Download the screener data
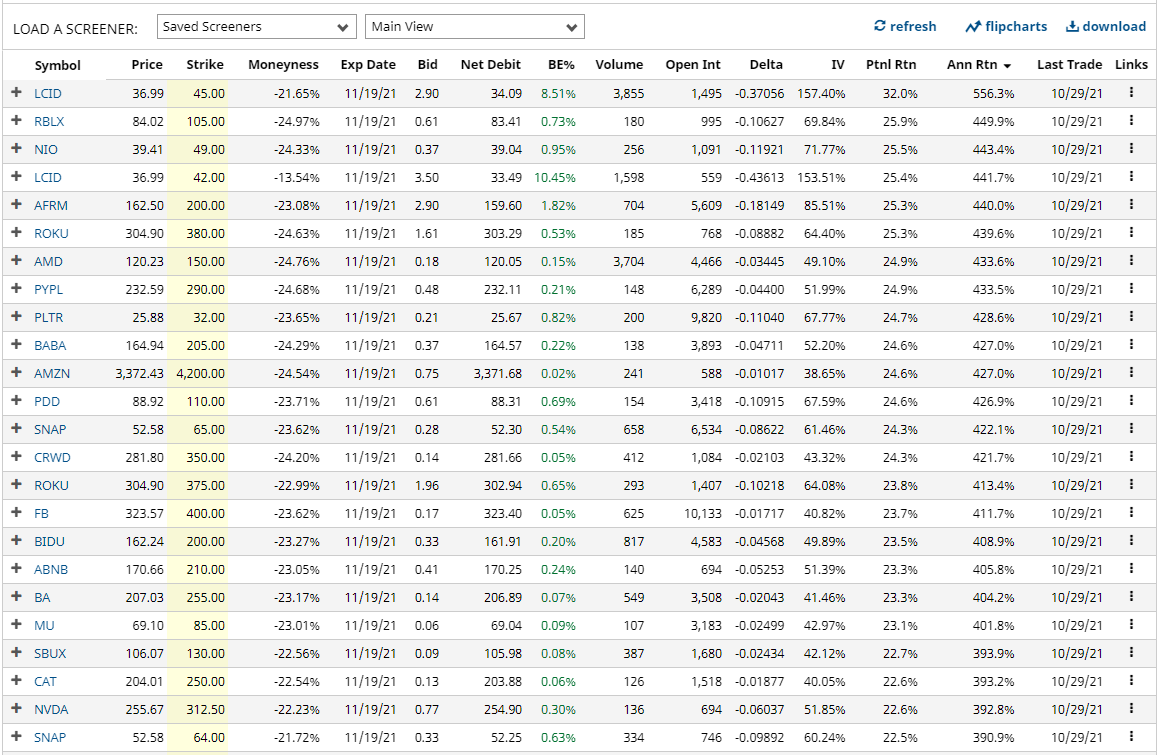The height and width of the screenshot is (755, 1158). pos(1106,27)
